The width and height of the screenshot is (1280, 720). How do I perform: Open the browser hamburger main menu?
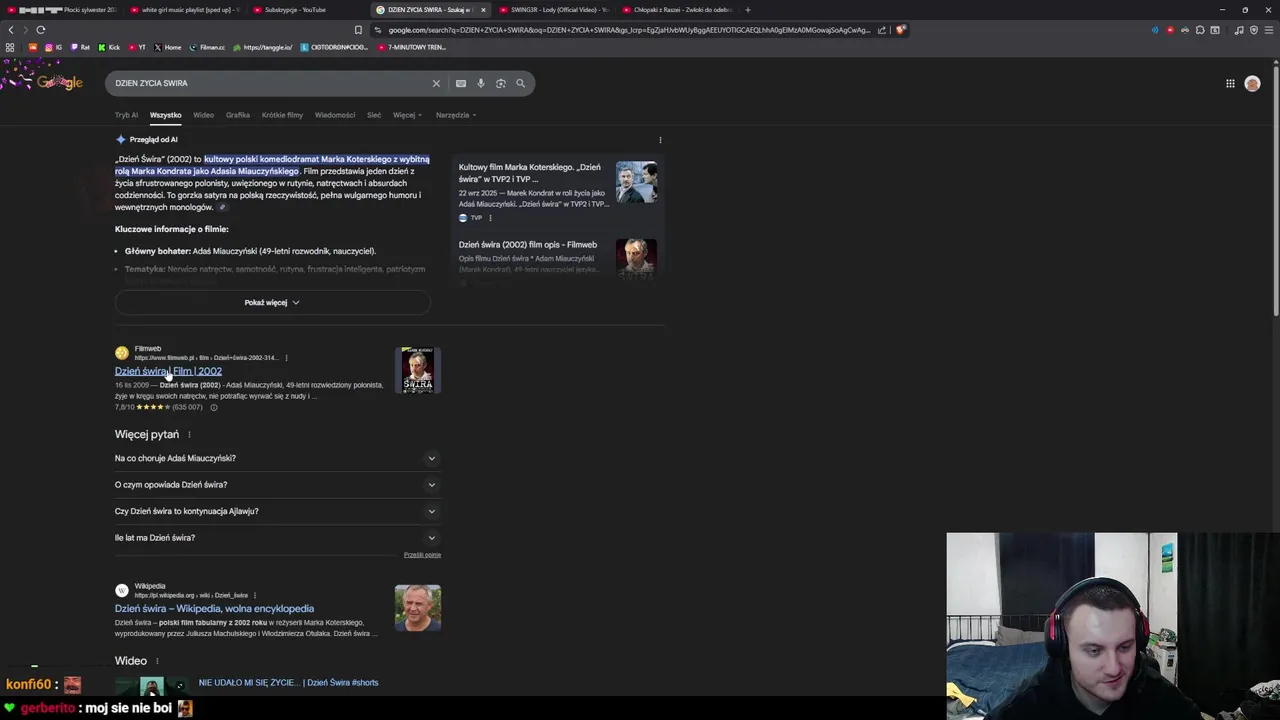click(x=1268, y=30)
